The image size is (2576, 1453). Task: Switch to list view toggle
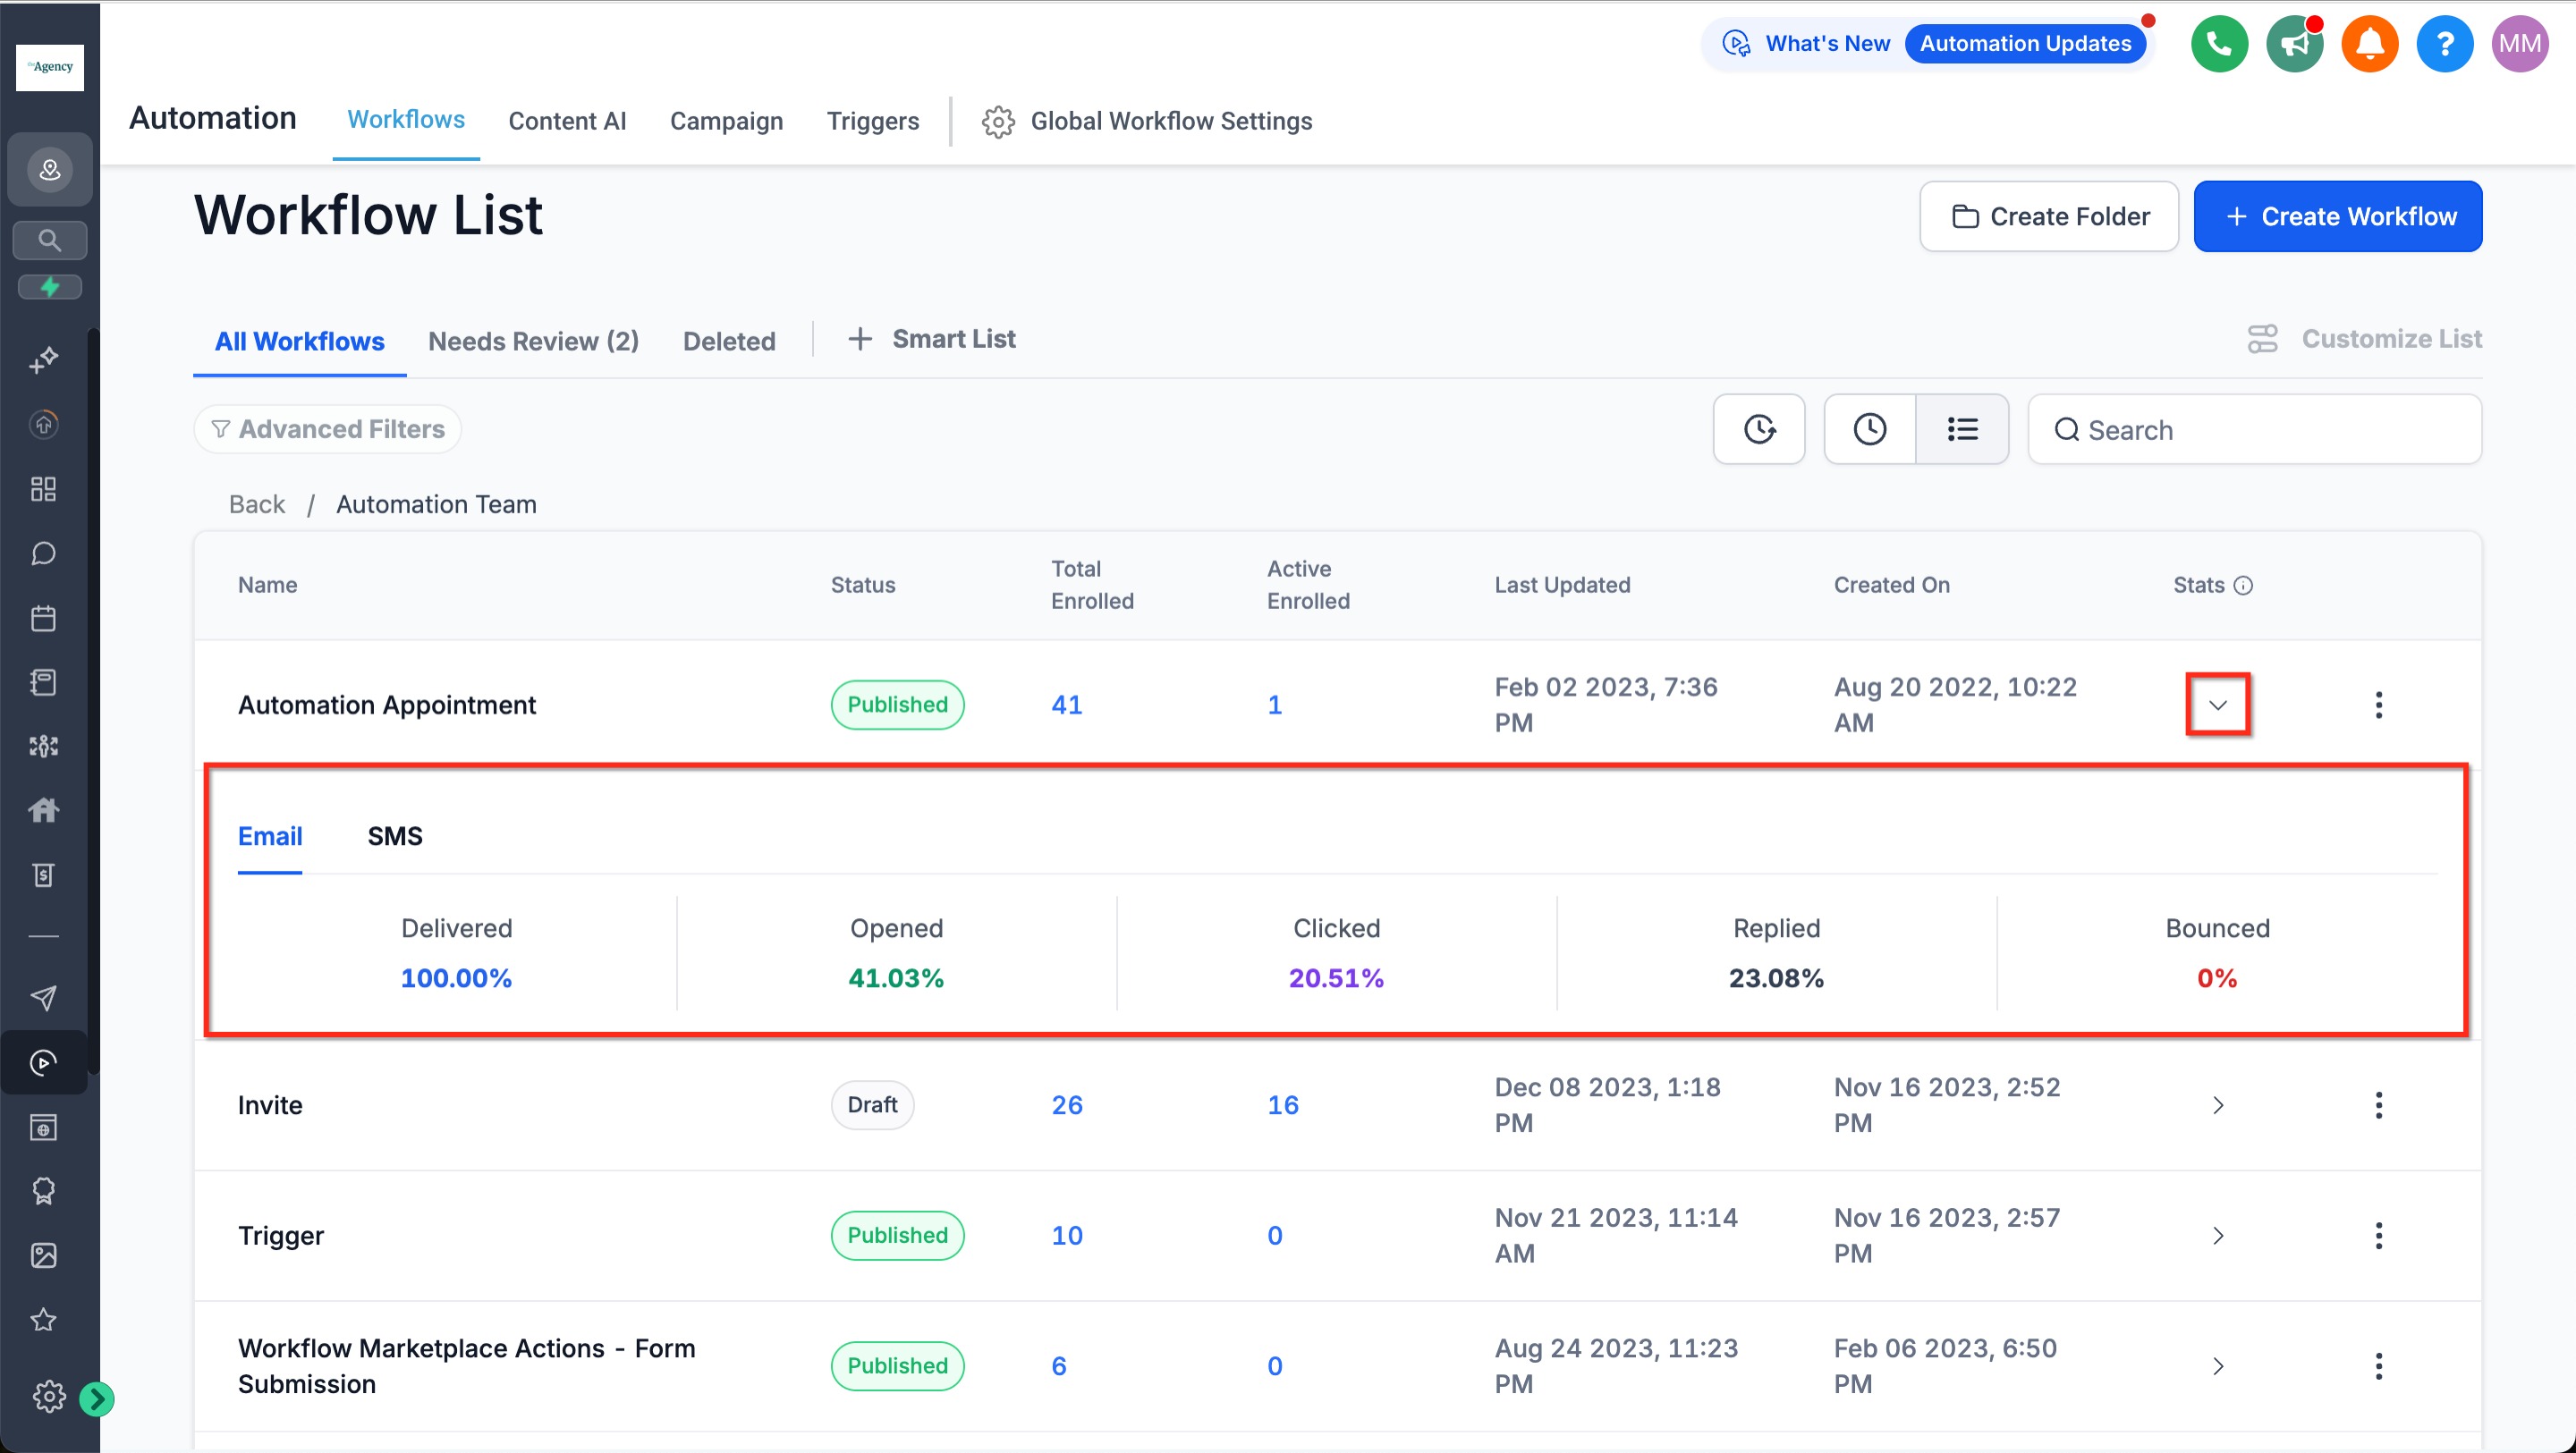pos(1962,430)
